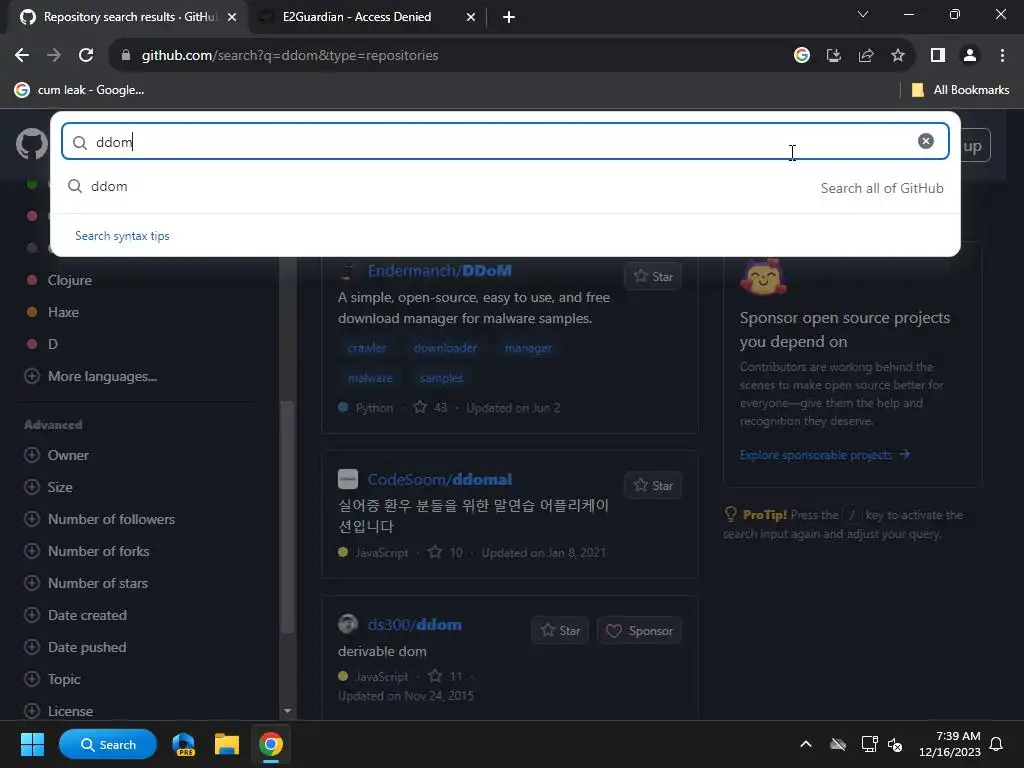Open Chrome from the taskbar
This screenshot has width=1024, height=768.
click(270, 744)
